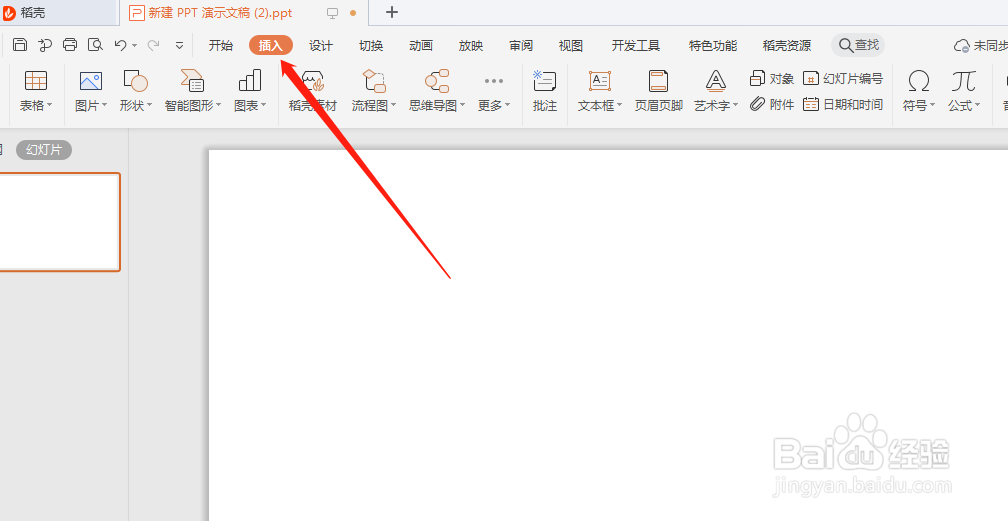
Task: Open Print Preview icon
Action: (x=95, y=45)
